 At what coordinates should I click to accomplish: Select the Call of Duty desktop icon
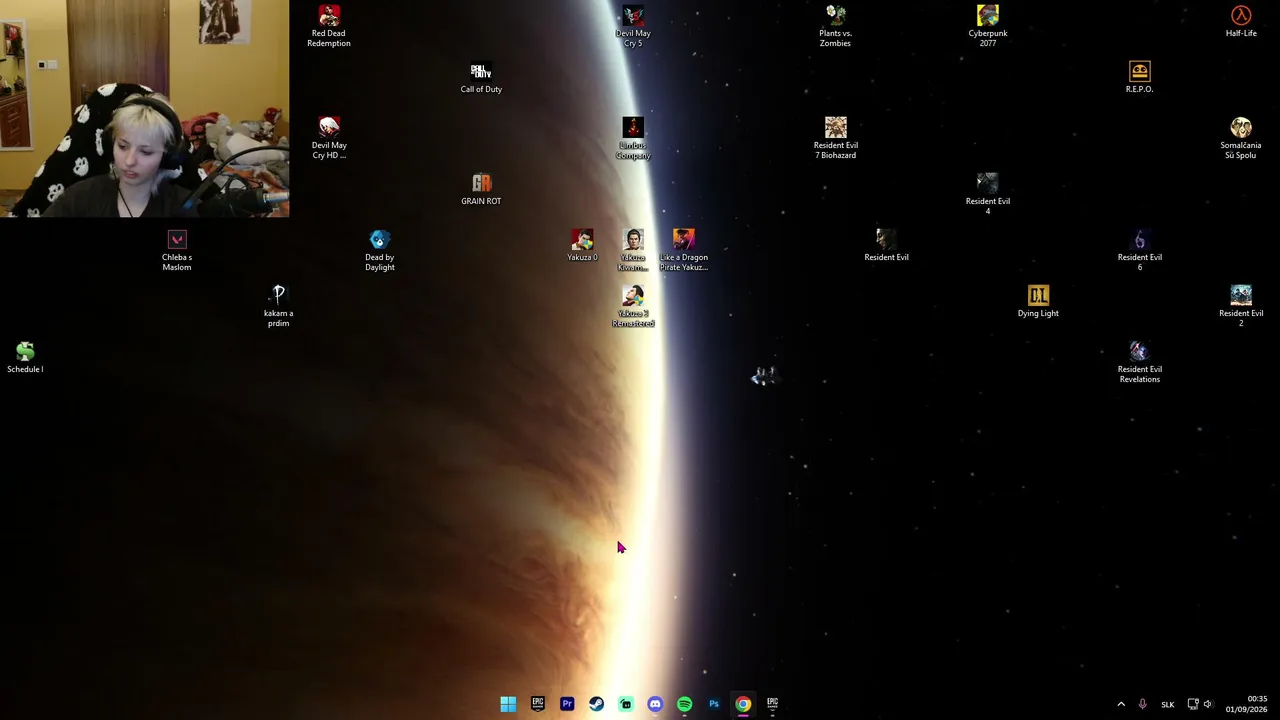pyautogui.click(x=481, y=77)
